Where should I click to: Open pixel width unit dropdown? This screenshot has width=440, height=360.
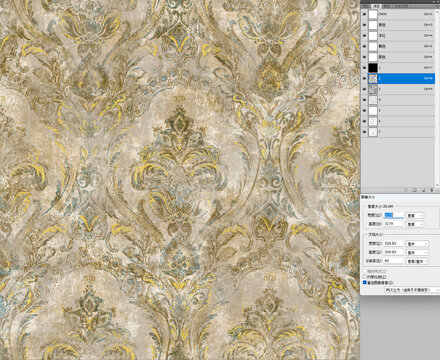coord(415,216)
